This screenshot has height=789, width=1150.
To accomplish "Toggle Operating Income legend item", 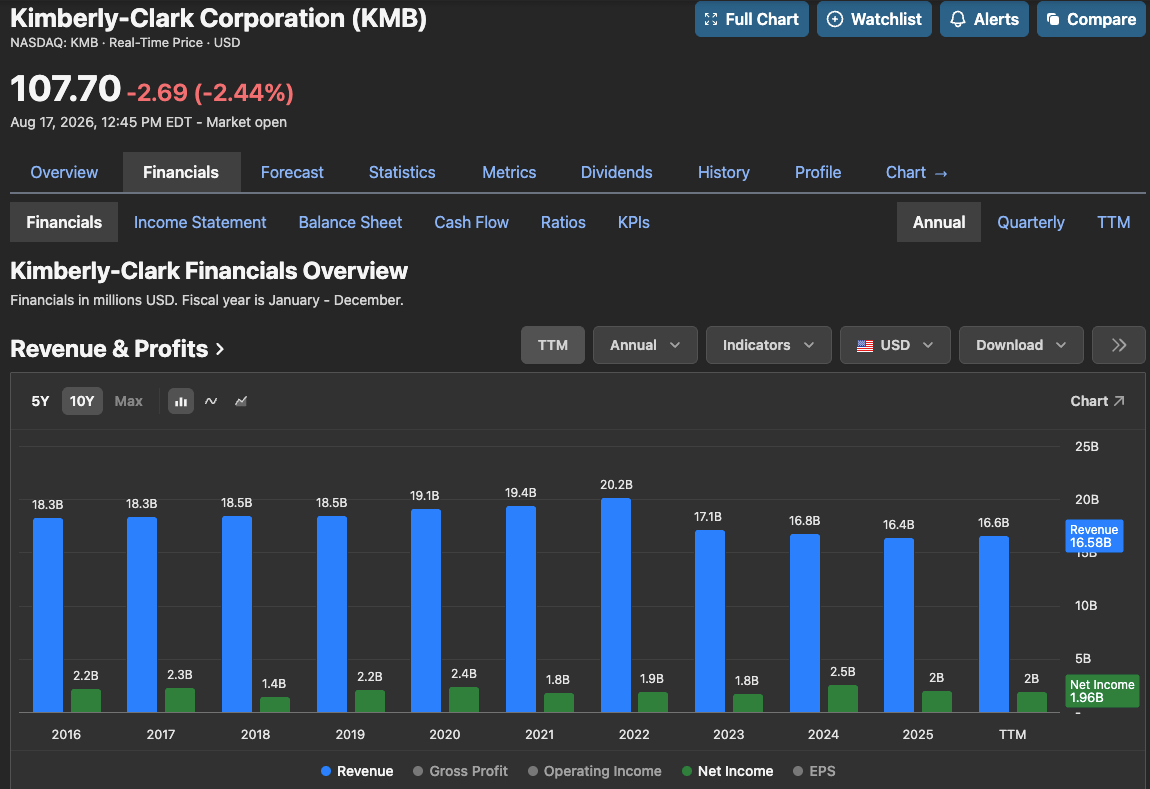I will click(x=595, y=771).
